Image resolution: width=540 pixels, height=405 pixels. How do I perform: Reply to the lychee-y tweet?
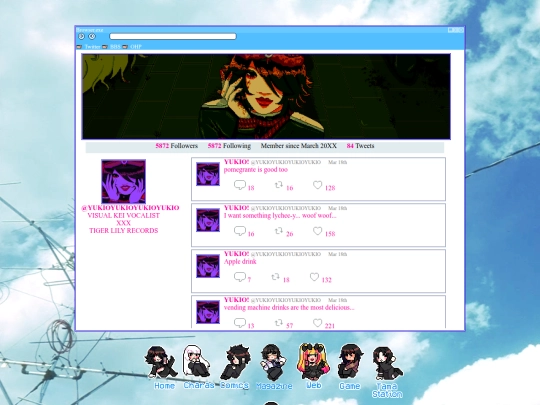click(x=240, y=231)
